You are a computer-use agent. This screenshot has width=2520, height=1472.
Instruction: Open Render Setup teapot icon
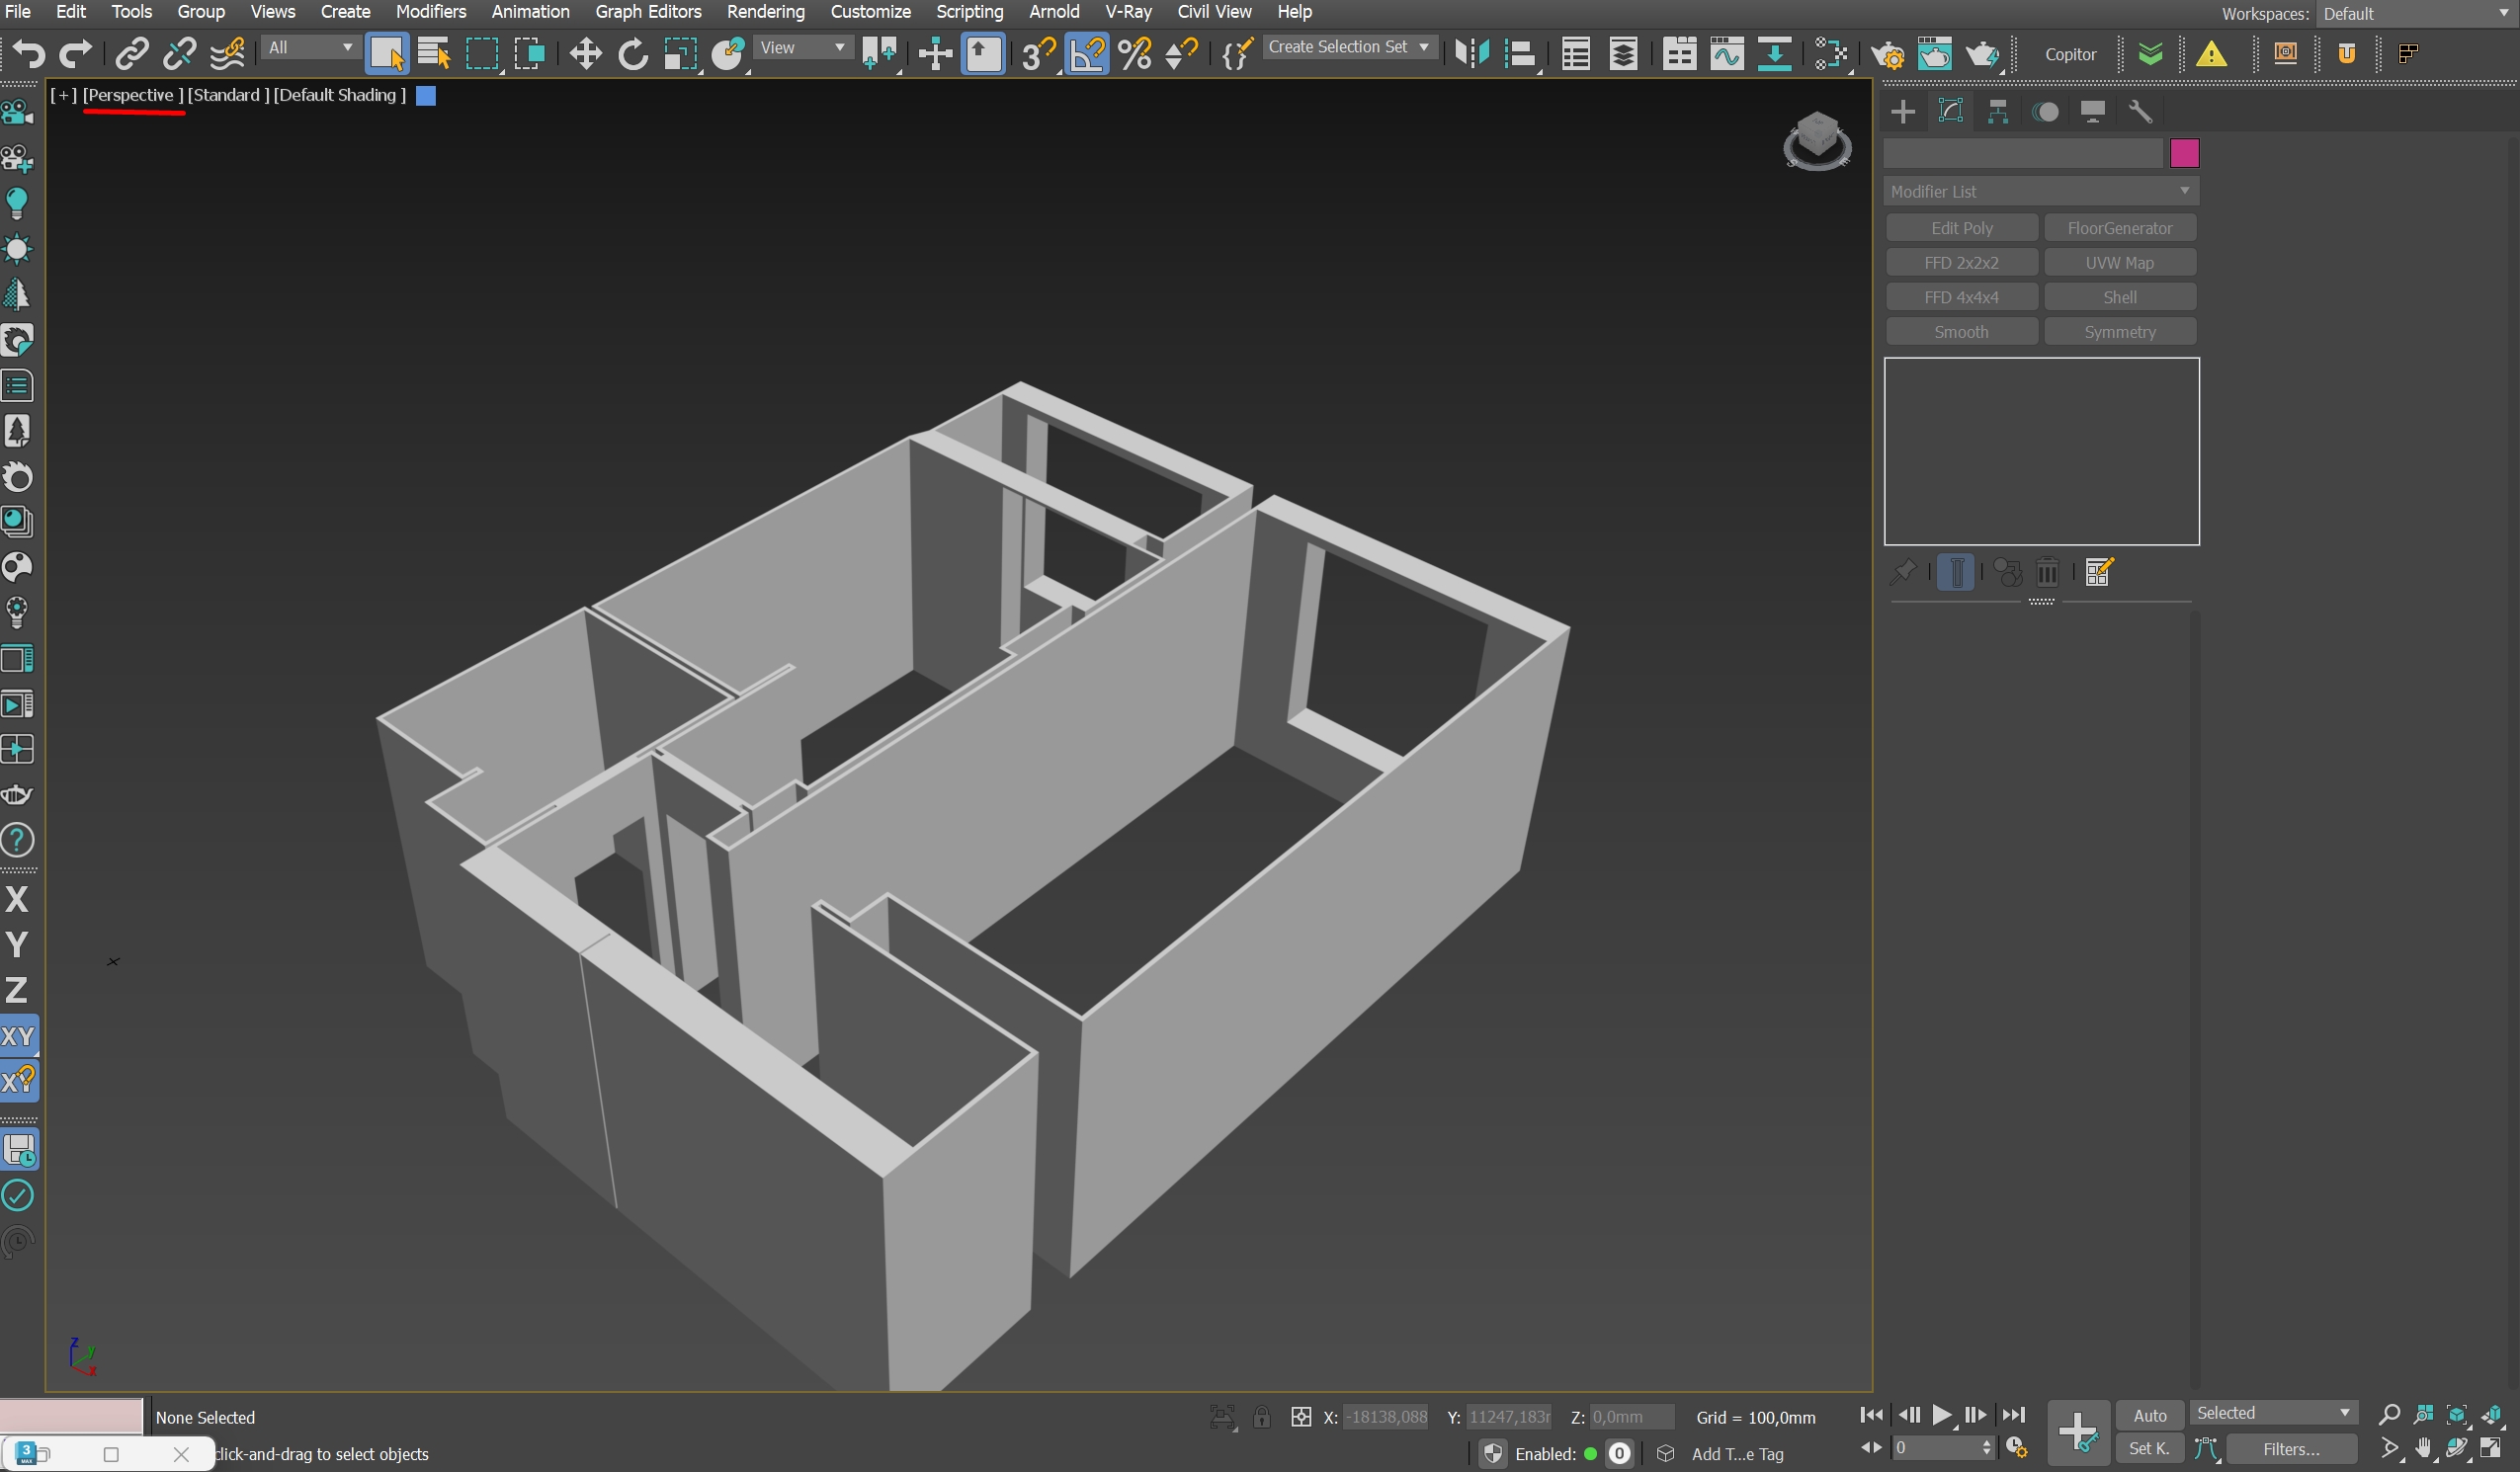click(x=1887, y=54)
